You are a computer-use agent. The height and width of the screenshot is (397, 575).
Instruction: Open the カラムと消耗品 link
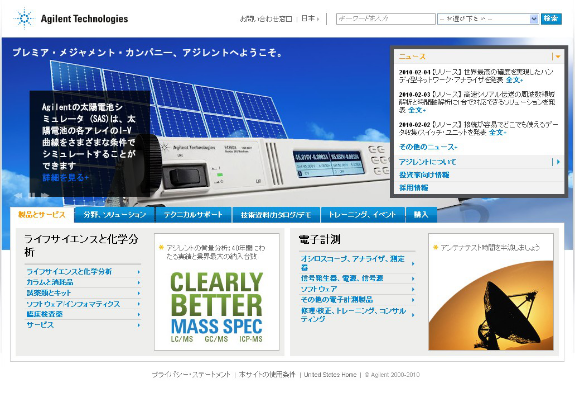click(50, 282)
